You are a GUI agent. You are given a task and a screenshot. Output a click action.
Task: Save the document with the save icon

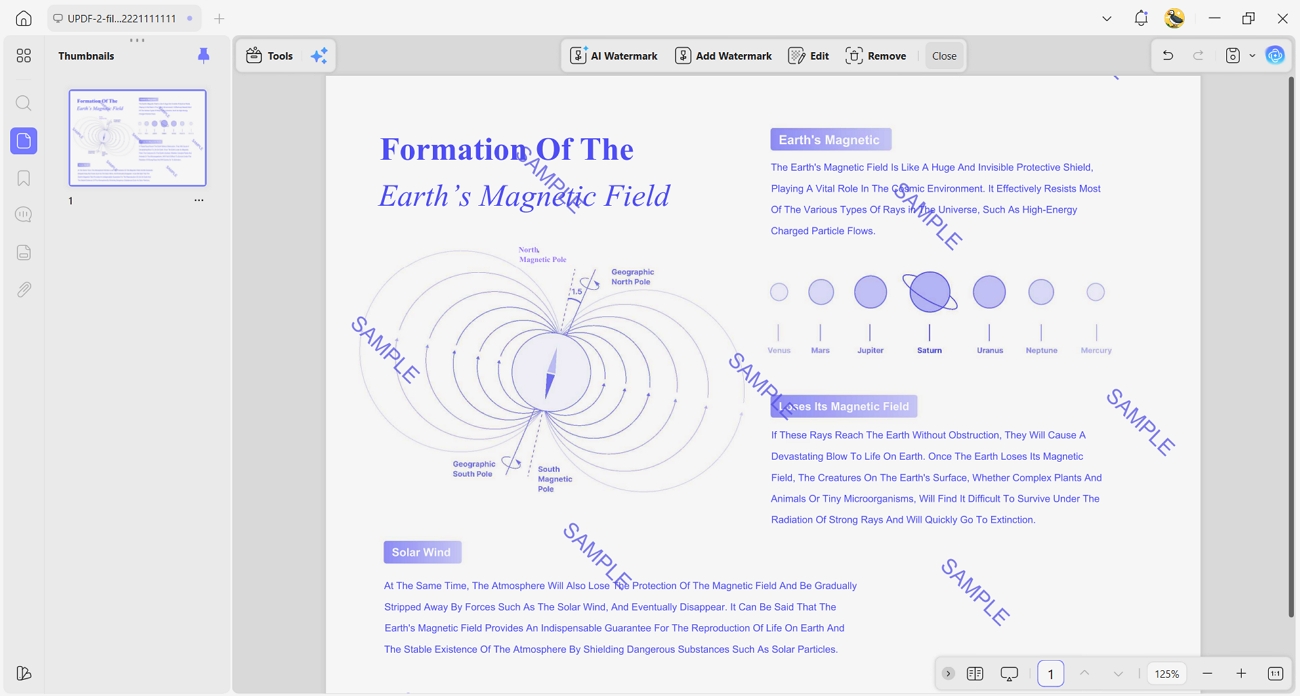click(x=1233, y=56)
